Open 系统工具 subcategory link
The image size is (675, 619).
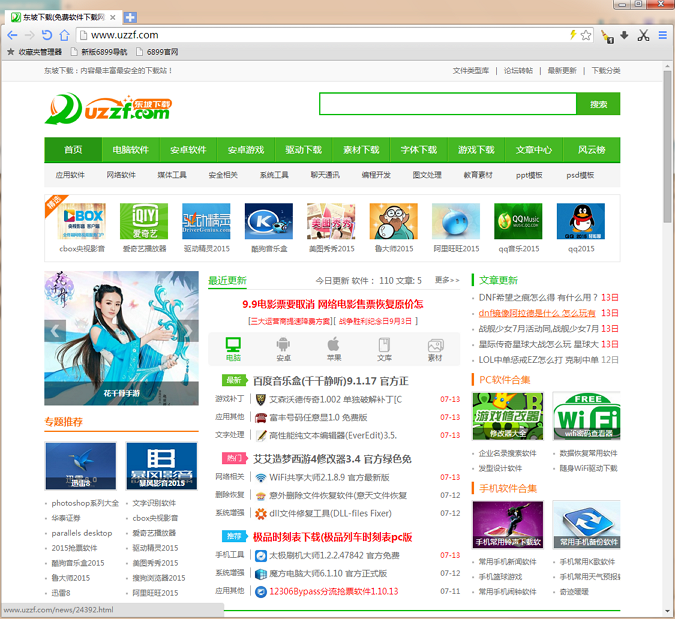coord(274,175)
